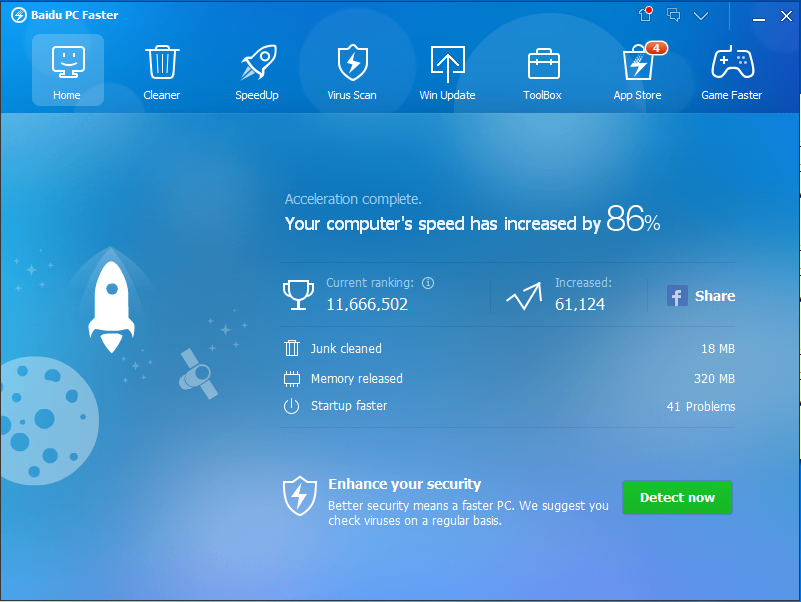
Task: Click the 86% speed increase figure
Action: click(633, 219)
